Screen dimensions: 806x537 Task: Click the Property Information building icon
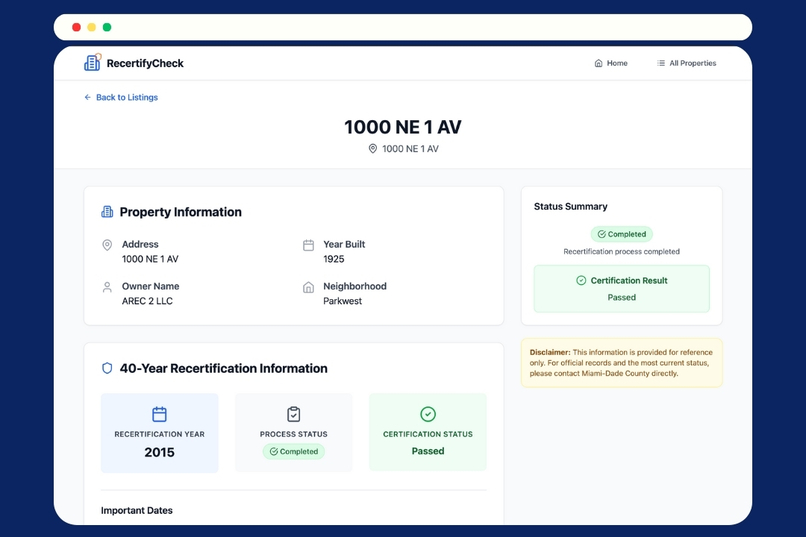click(x=107, y=212)
